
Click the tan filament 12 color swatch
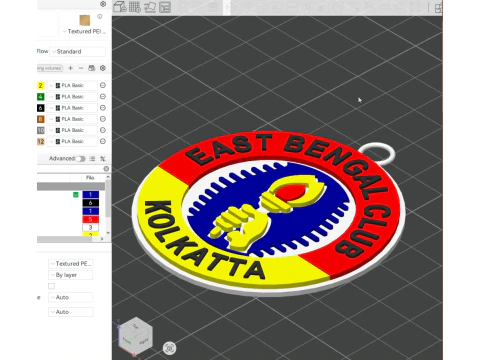(40, 141)
